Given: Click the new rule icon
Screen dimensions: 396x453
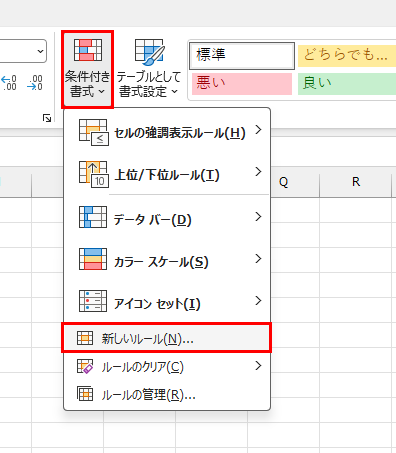Looking at the screenshot, I should 85,338.
